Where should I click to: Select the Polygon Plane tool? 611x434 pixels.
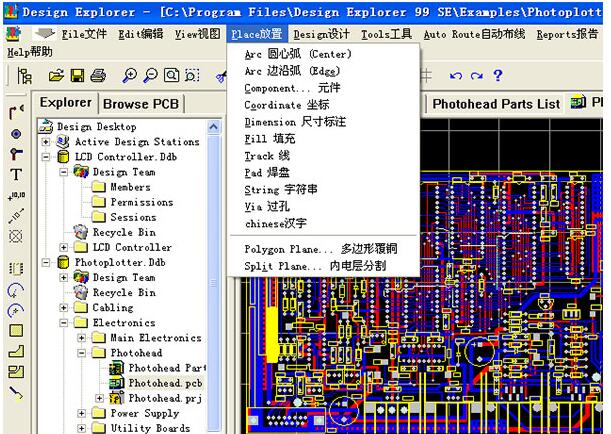(x=16, y=351)
